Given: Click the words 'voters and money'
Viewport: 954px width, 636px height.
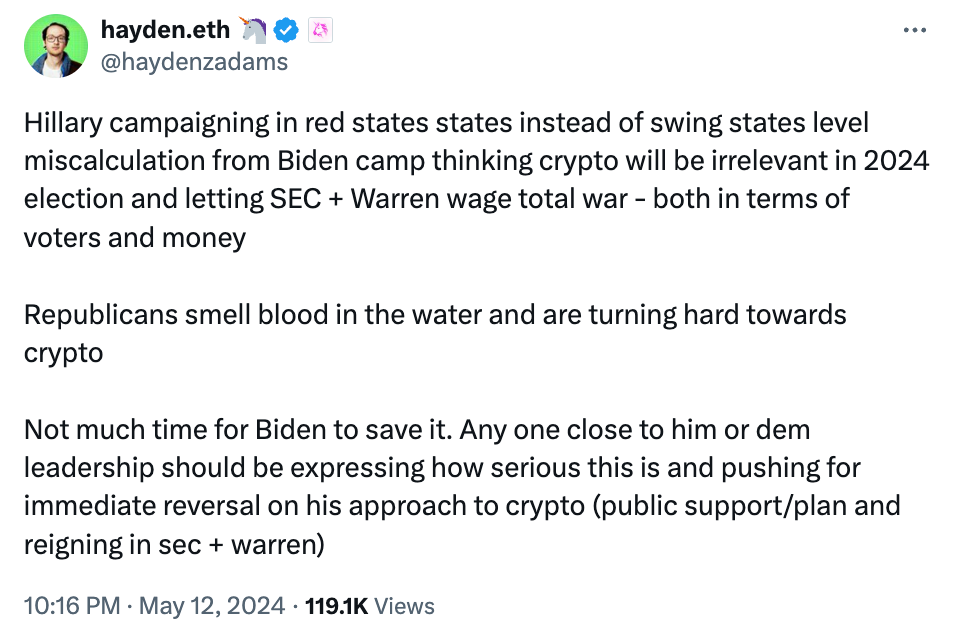Looking at the screenshot, I should coord(135,237).
